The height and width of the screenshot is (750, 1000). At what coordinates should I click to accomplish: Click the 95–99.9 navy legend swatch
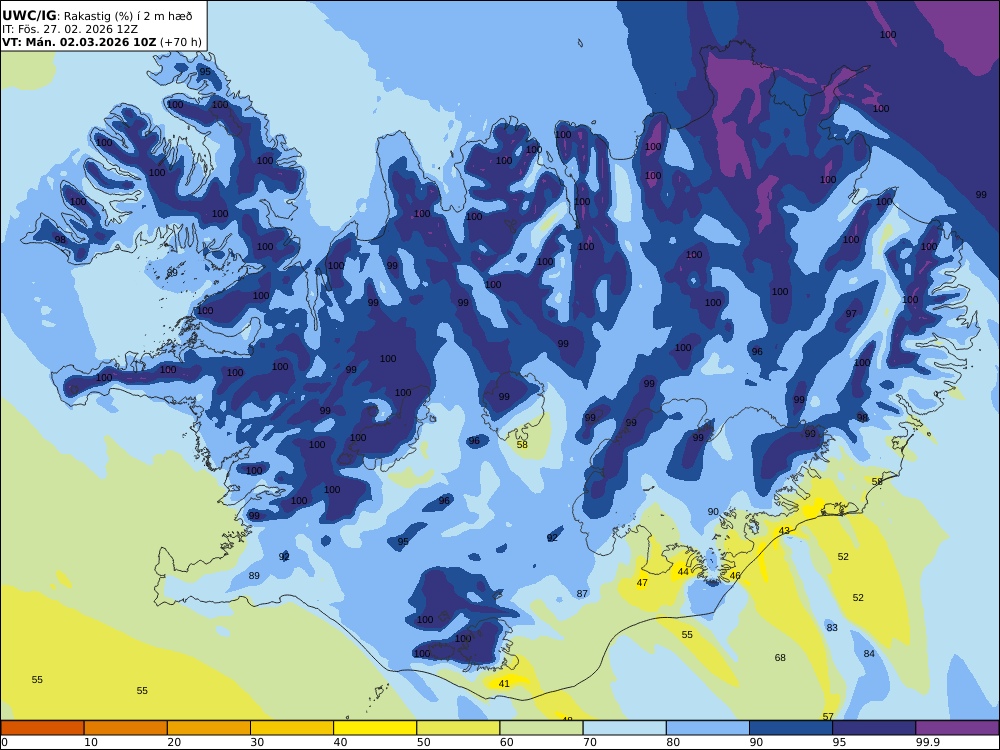tap(874, 728)
